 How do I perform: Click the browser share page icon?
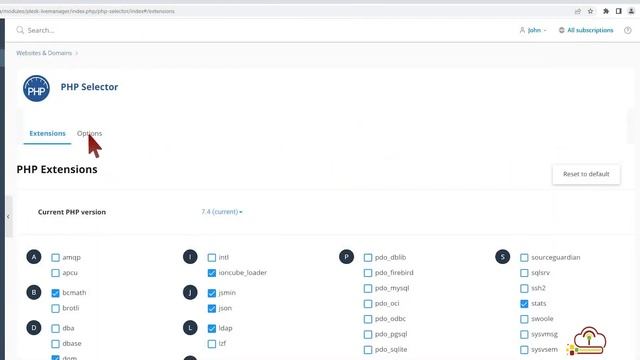578,11
